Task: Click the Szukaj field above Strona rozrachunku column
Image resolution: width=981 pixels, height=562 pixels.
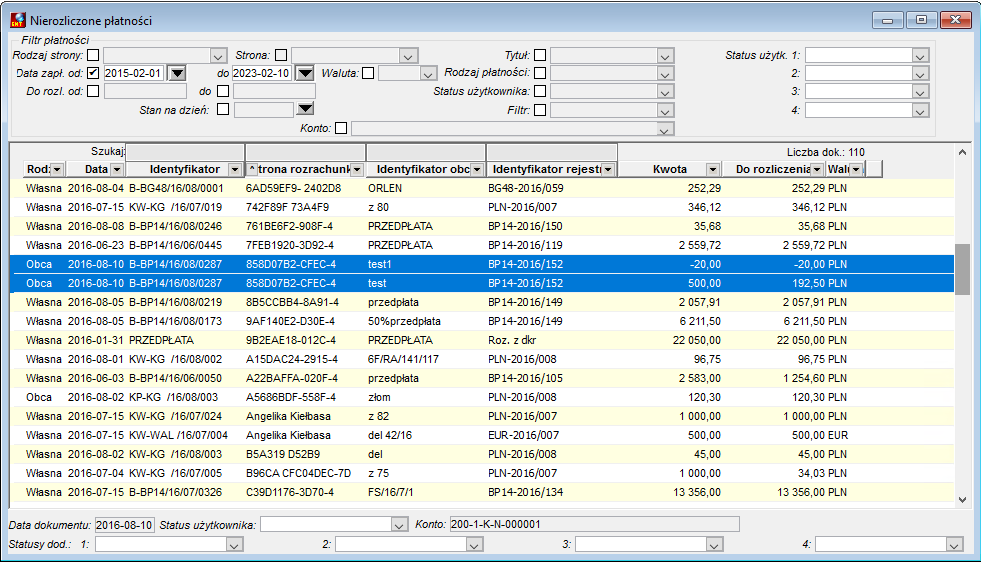Action: (x=305, y=152)
